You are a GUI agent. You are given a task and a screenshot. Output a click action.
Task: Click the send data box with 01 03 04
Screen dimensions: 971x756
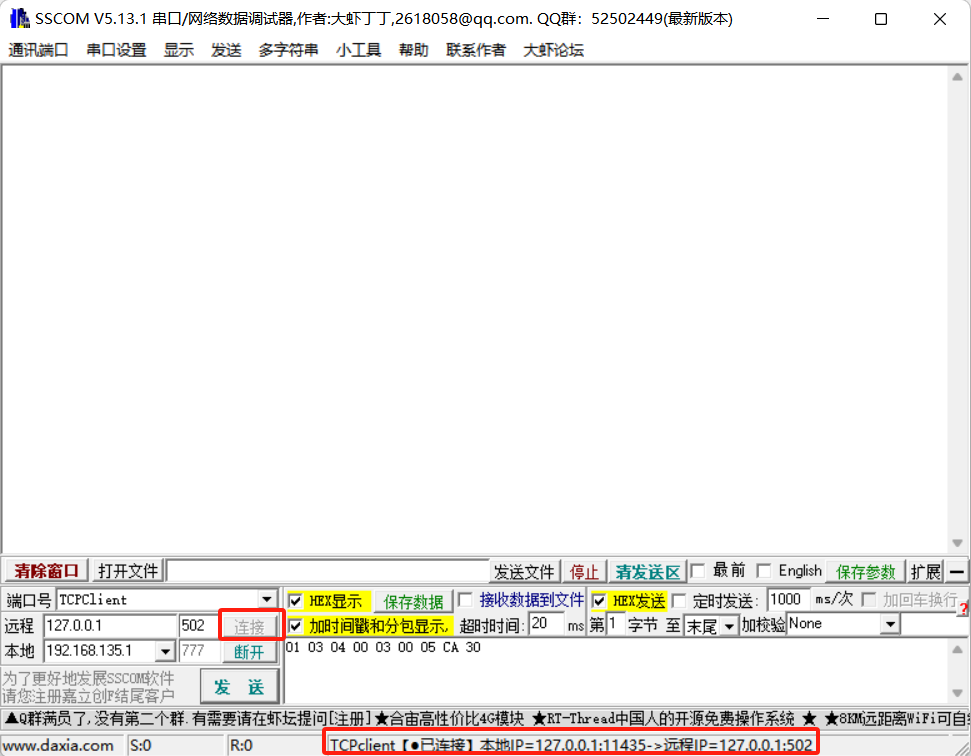pyautogui.click(x=616, y=671)
